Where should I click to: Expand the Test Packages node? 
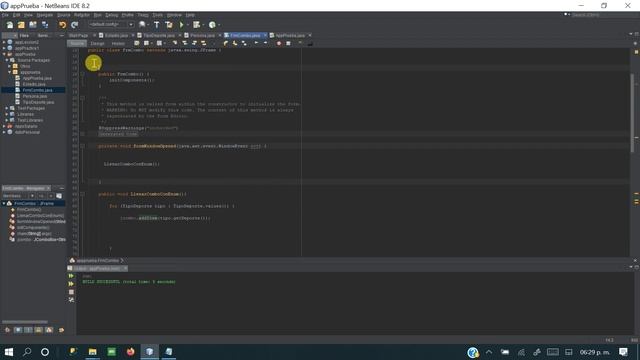tap(7, 108)
